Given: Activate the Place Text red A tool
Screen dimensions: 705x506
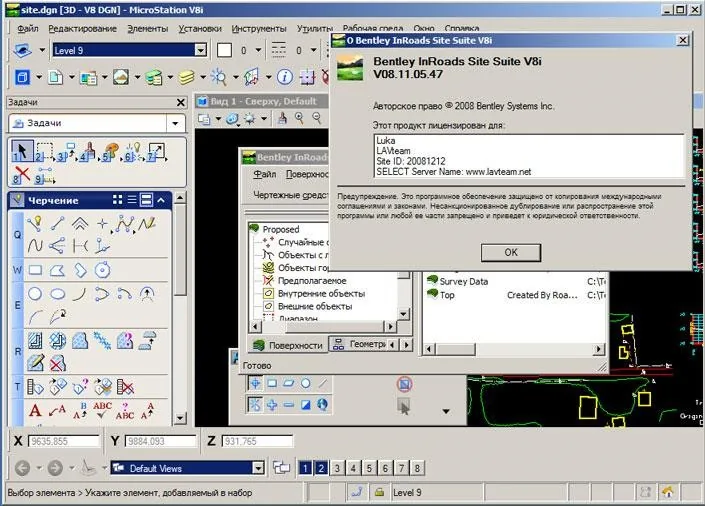Looking at the screenshot, I should (35, 410).
